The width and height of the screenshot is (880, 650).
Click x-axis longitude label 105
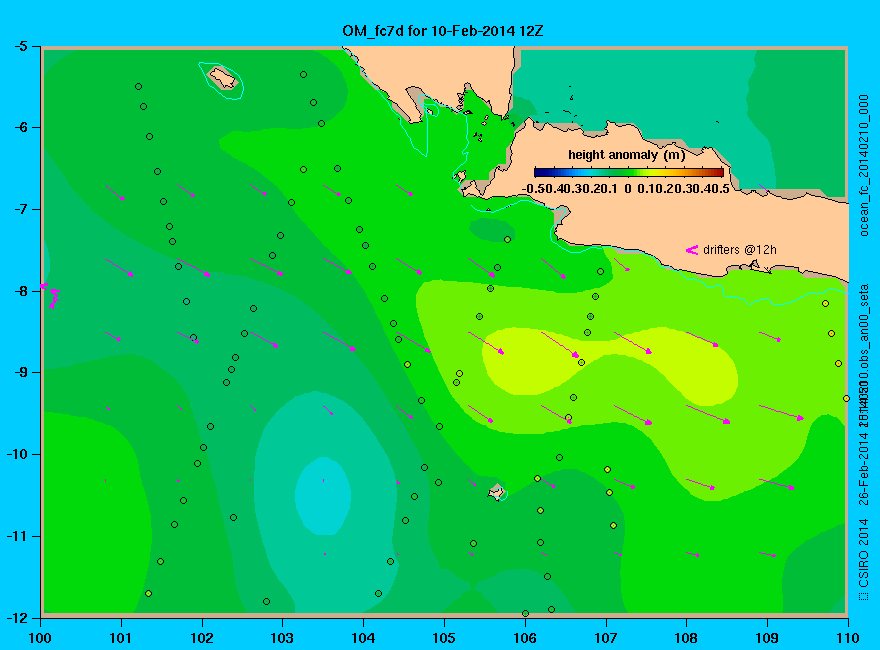(444, 638)
